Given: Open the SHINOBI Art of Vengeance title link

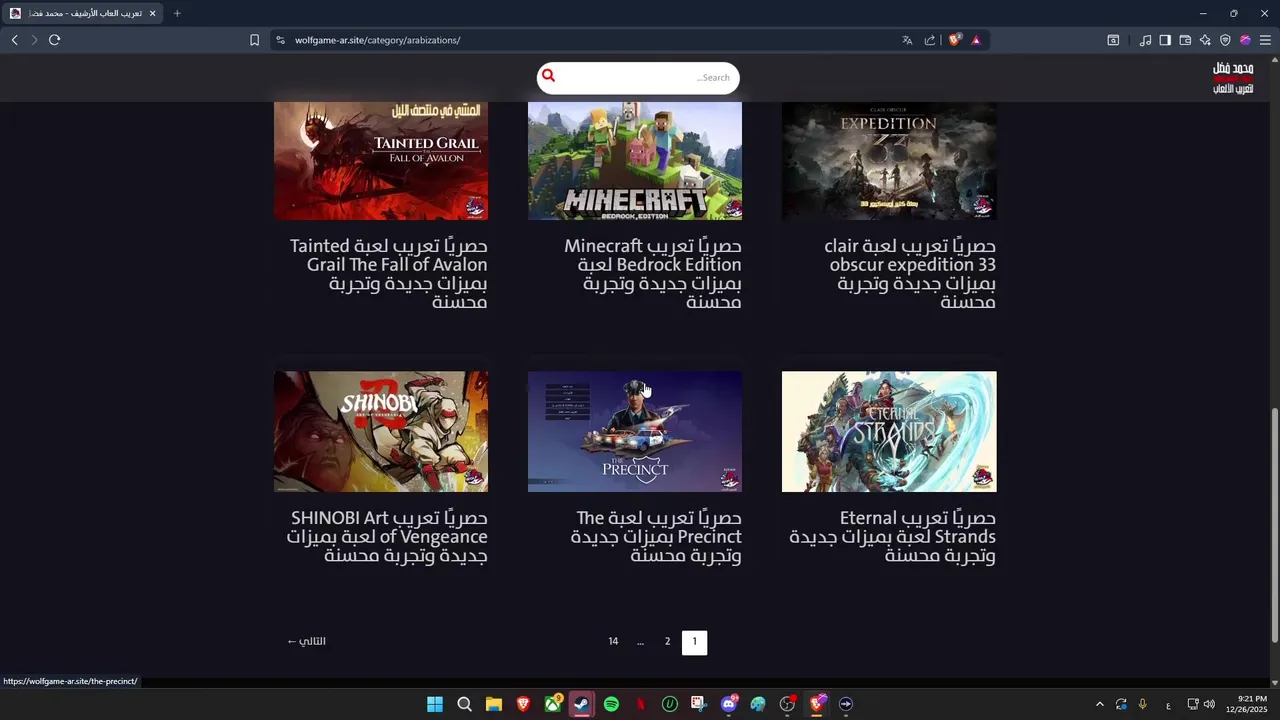Looking at the screenshot, I should click(x=387, y=537).
